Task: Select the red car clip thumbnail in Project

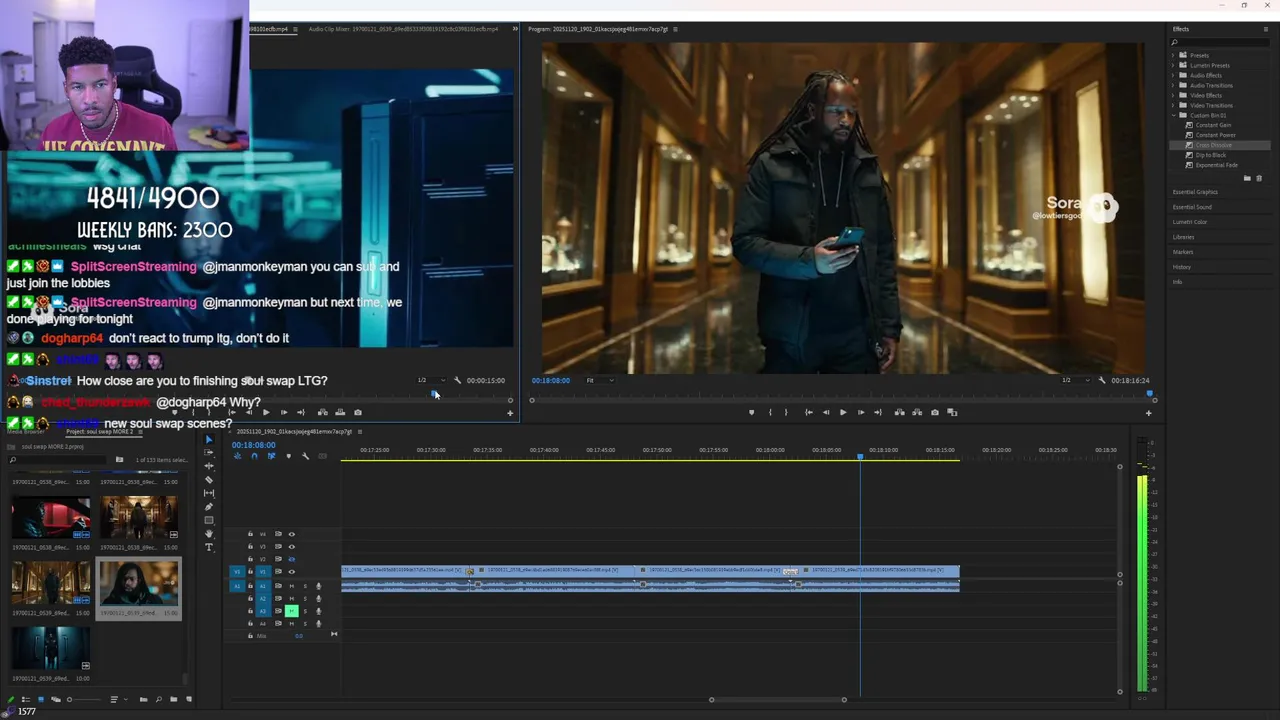Action: (x=50, y=518)
